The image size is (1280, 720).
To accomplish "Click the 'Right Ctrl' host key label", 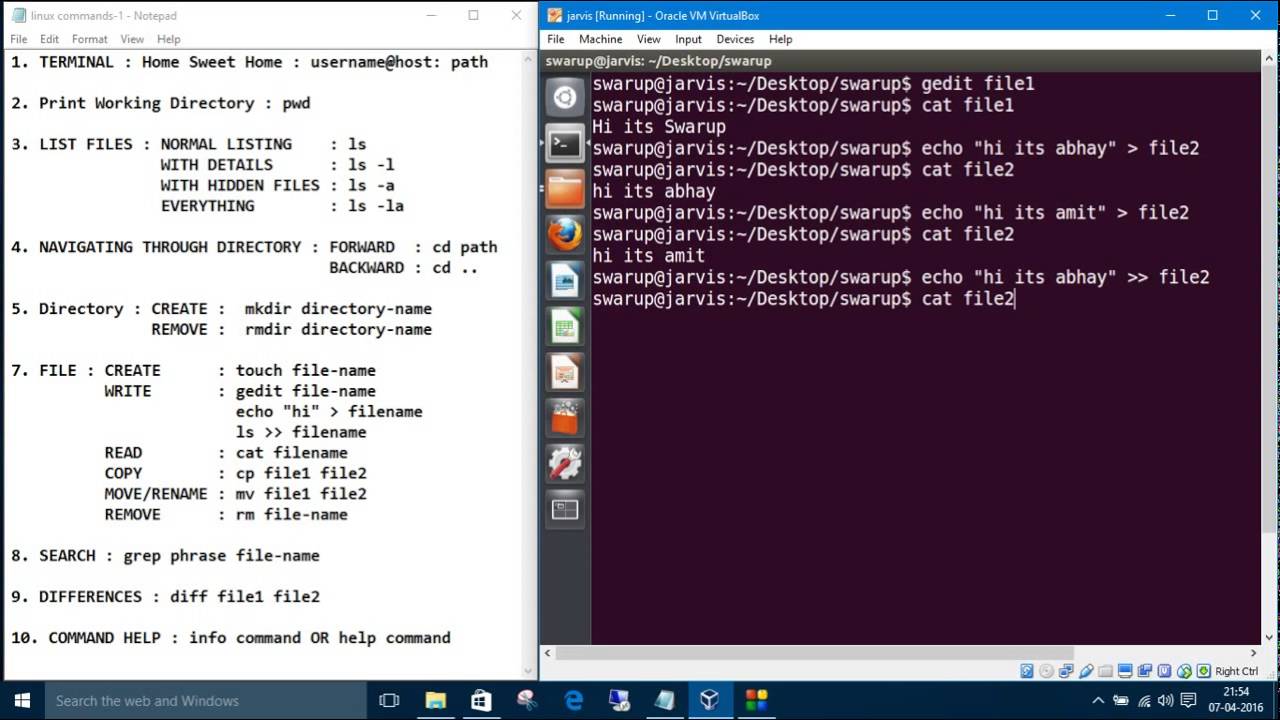I will tap(1237, 671).
